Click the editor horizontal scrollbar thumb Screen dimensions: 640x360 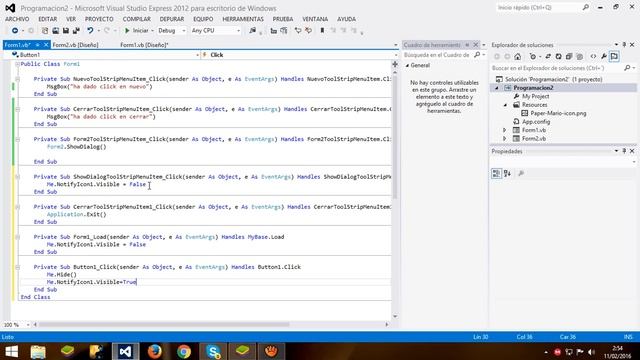pyautogui.click(x=164, y=325)
